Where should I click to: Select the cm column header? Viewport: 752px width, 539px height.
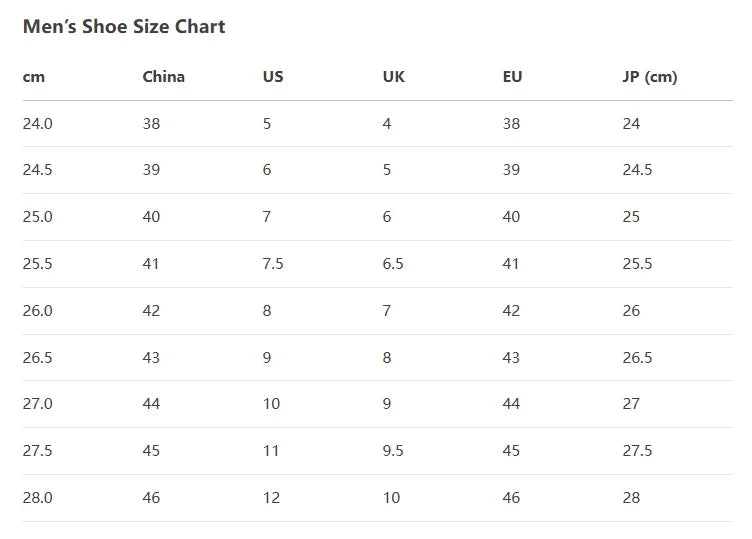[x=34, y=77]
